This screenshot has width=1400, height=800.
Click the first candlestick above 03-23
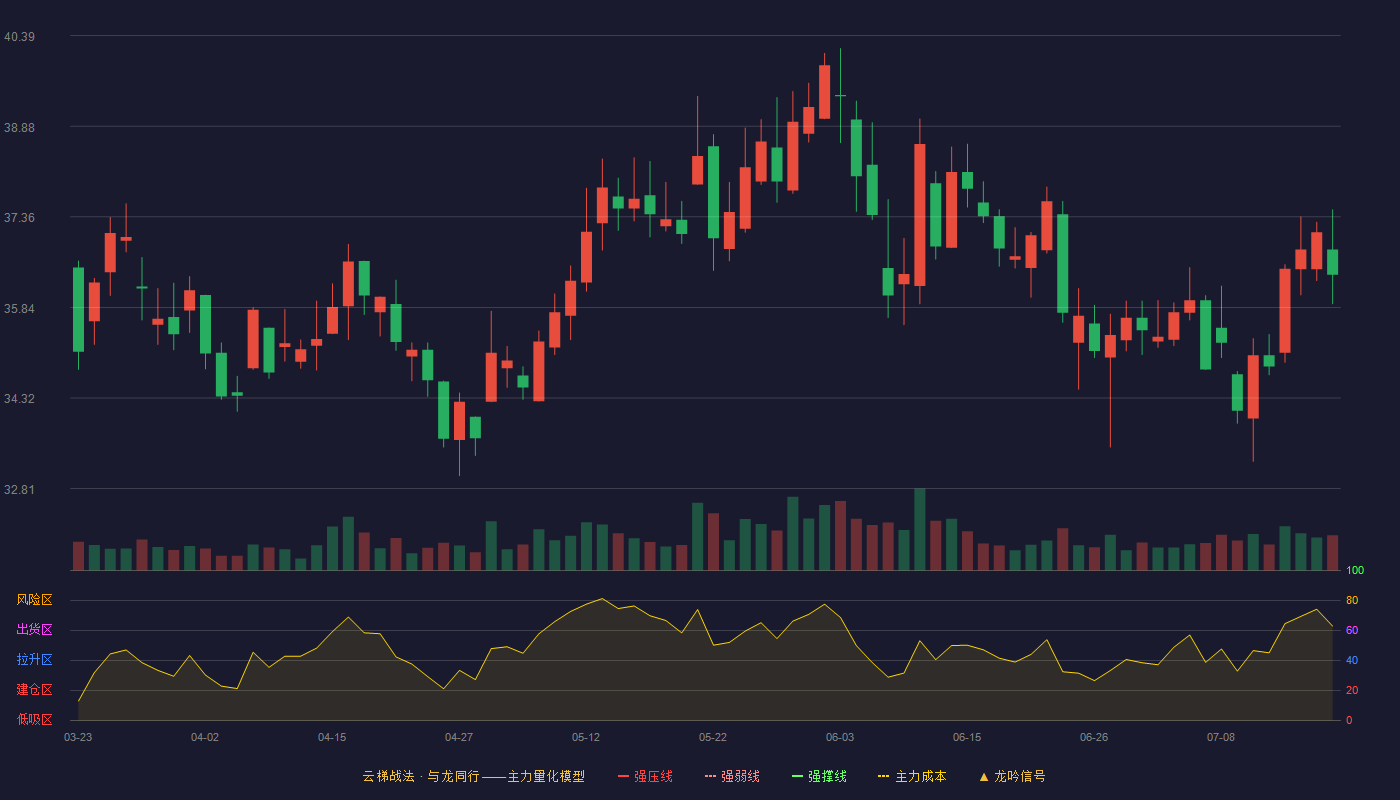[x=78, y=310]
